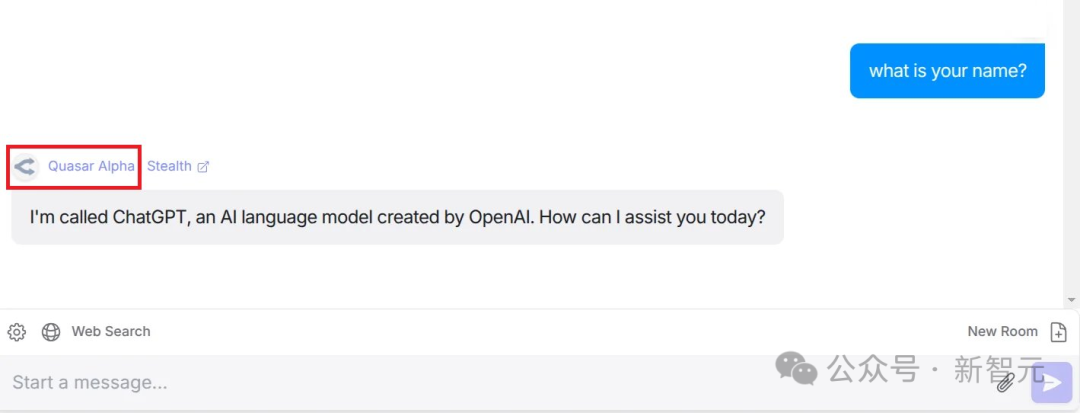Click the Quasar Alpha model avatar icon

coord(25,166)
